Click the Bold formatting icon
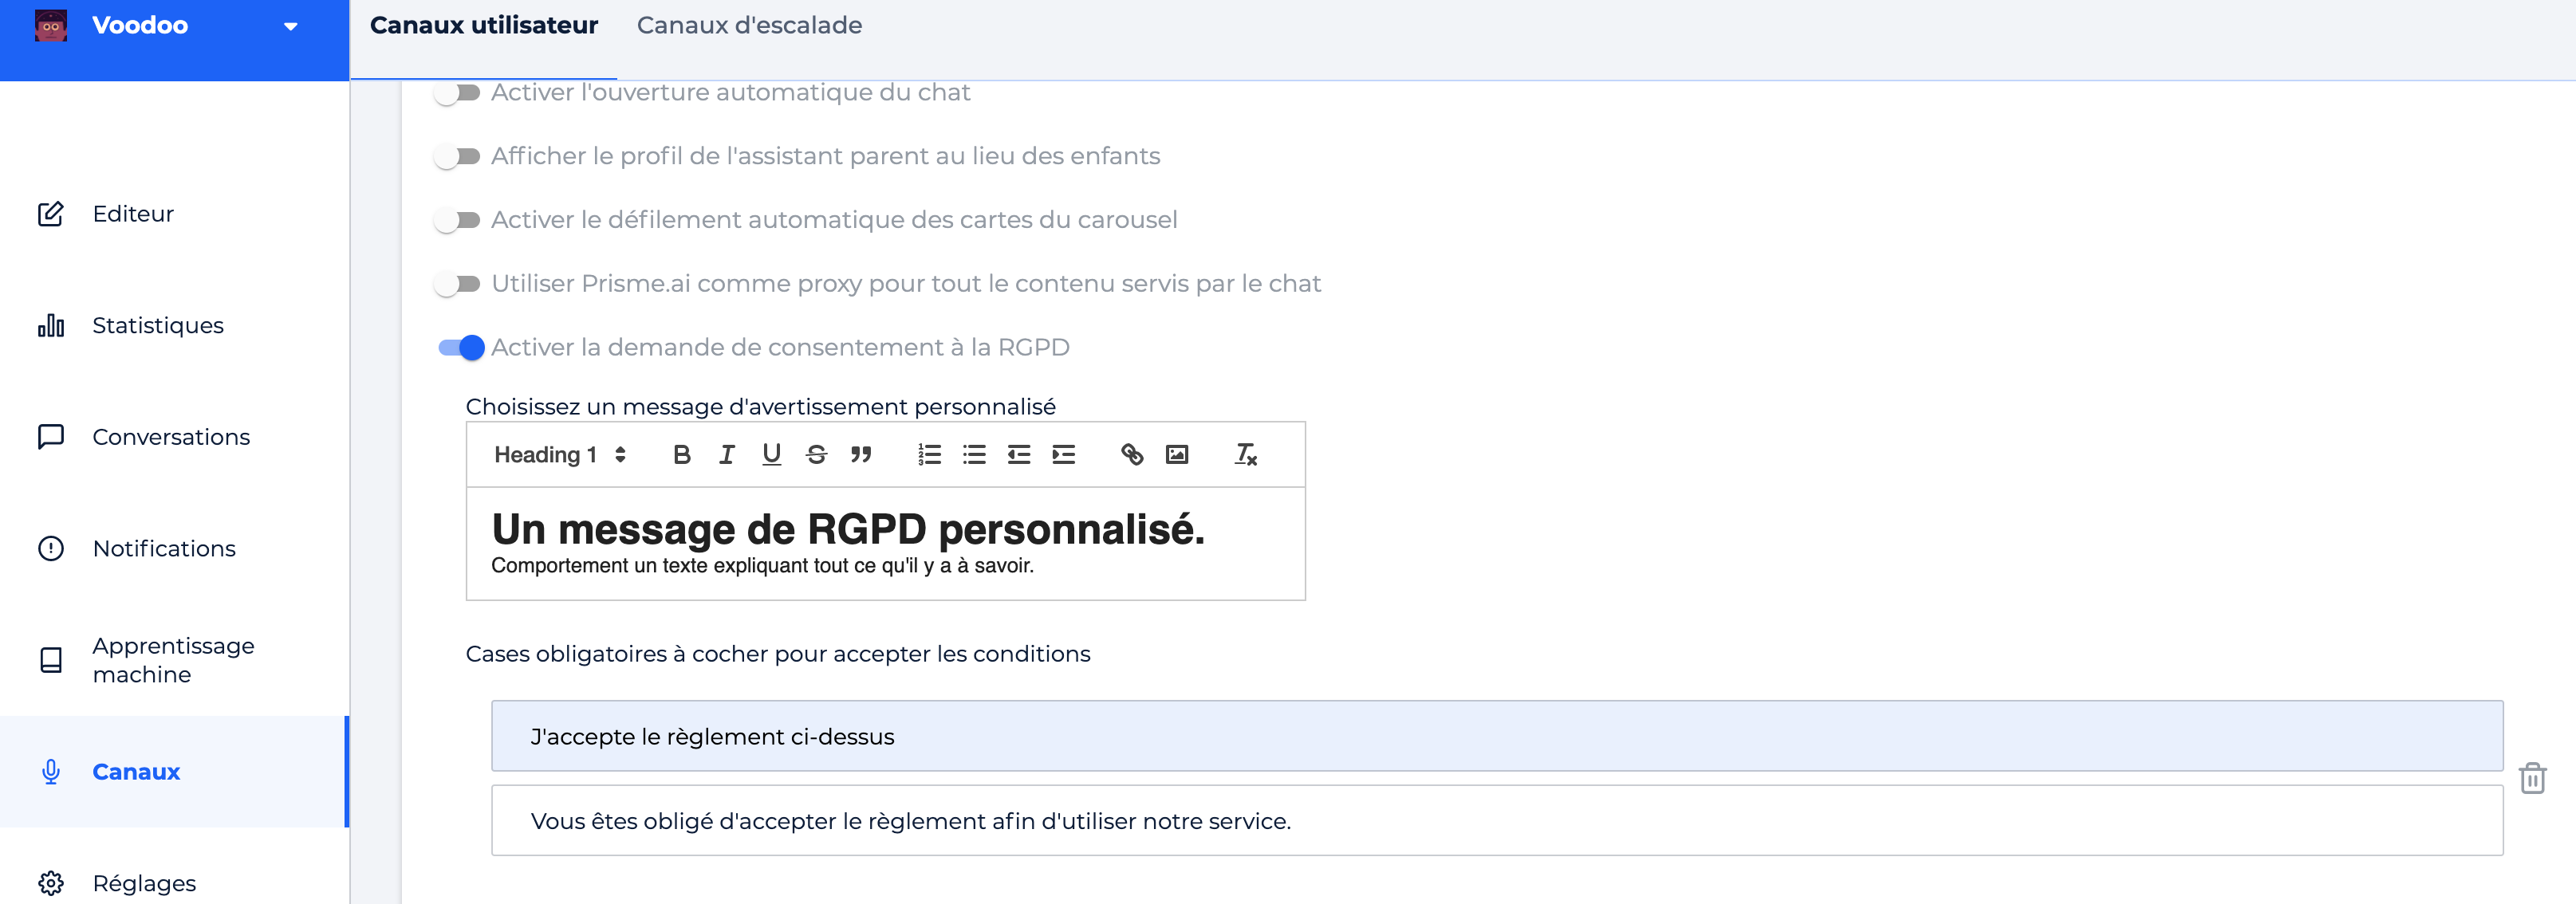This screenshot has width=2576, height=904. 682,455
